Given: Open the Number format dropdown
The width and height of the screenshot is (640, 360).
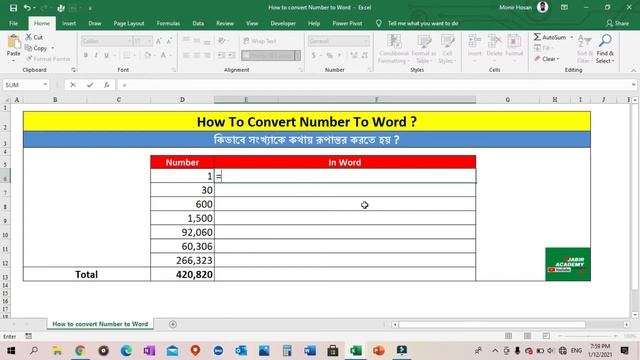Looking at the screenshot, I should [366, 41].
